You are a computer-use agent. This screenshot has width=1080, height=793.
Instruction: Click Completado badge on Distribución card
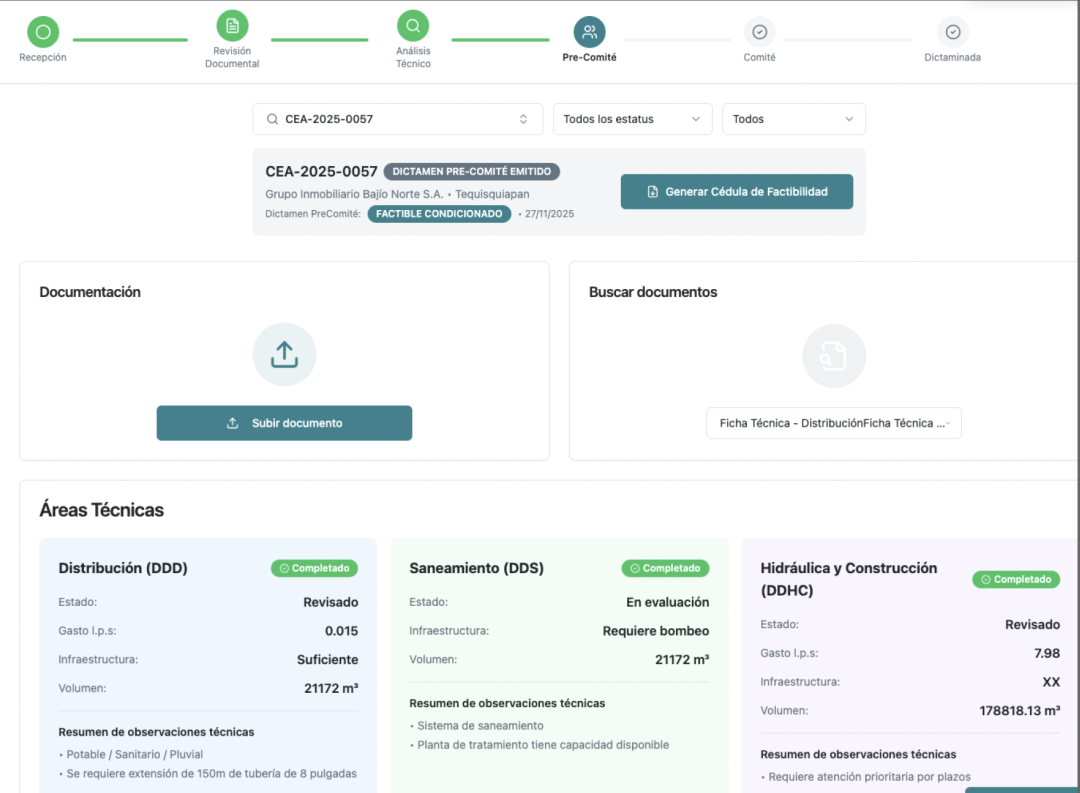click(x=314, y=568)
